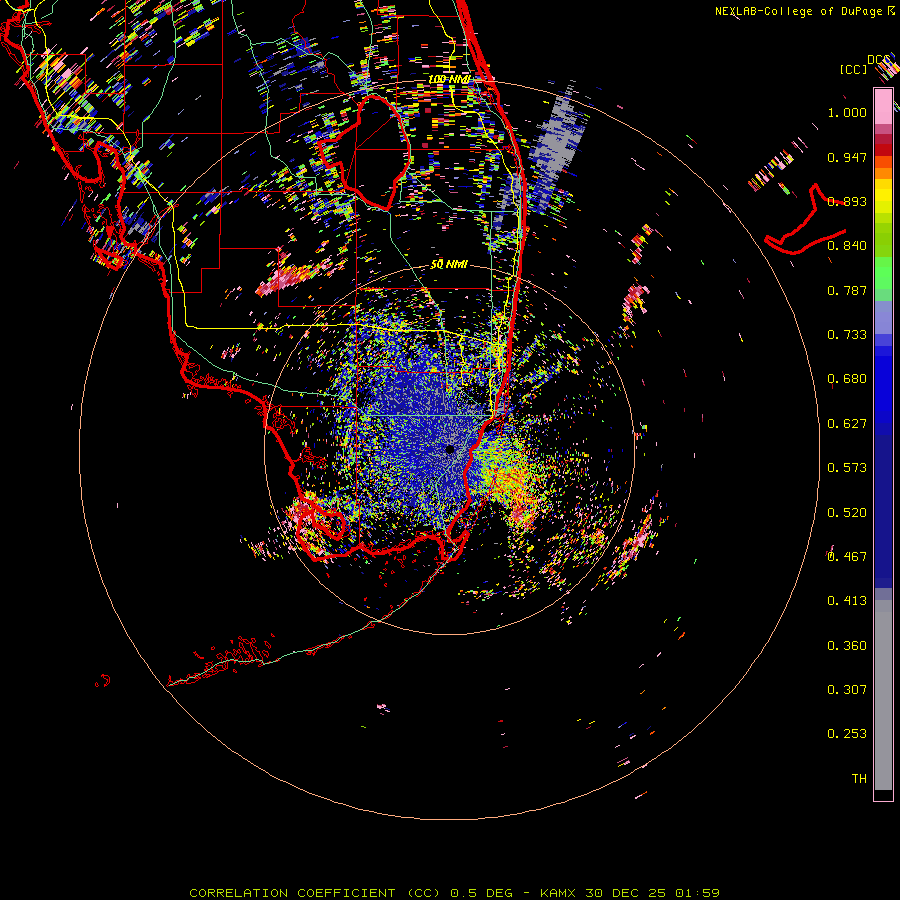
Task: Click the CORRELATION COEFFICIENT (CC) caption title
Action: pos(315,893)
